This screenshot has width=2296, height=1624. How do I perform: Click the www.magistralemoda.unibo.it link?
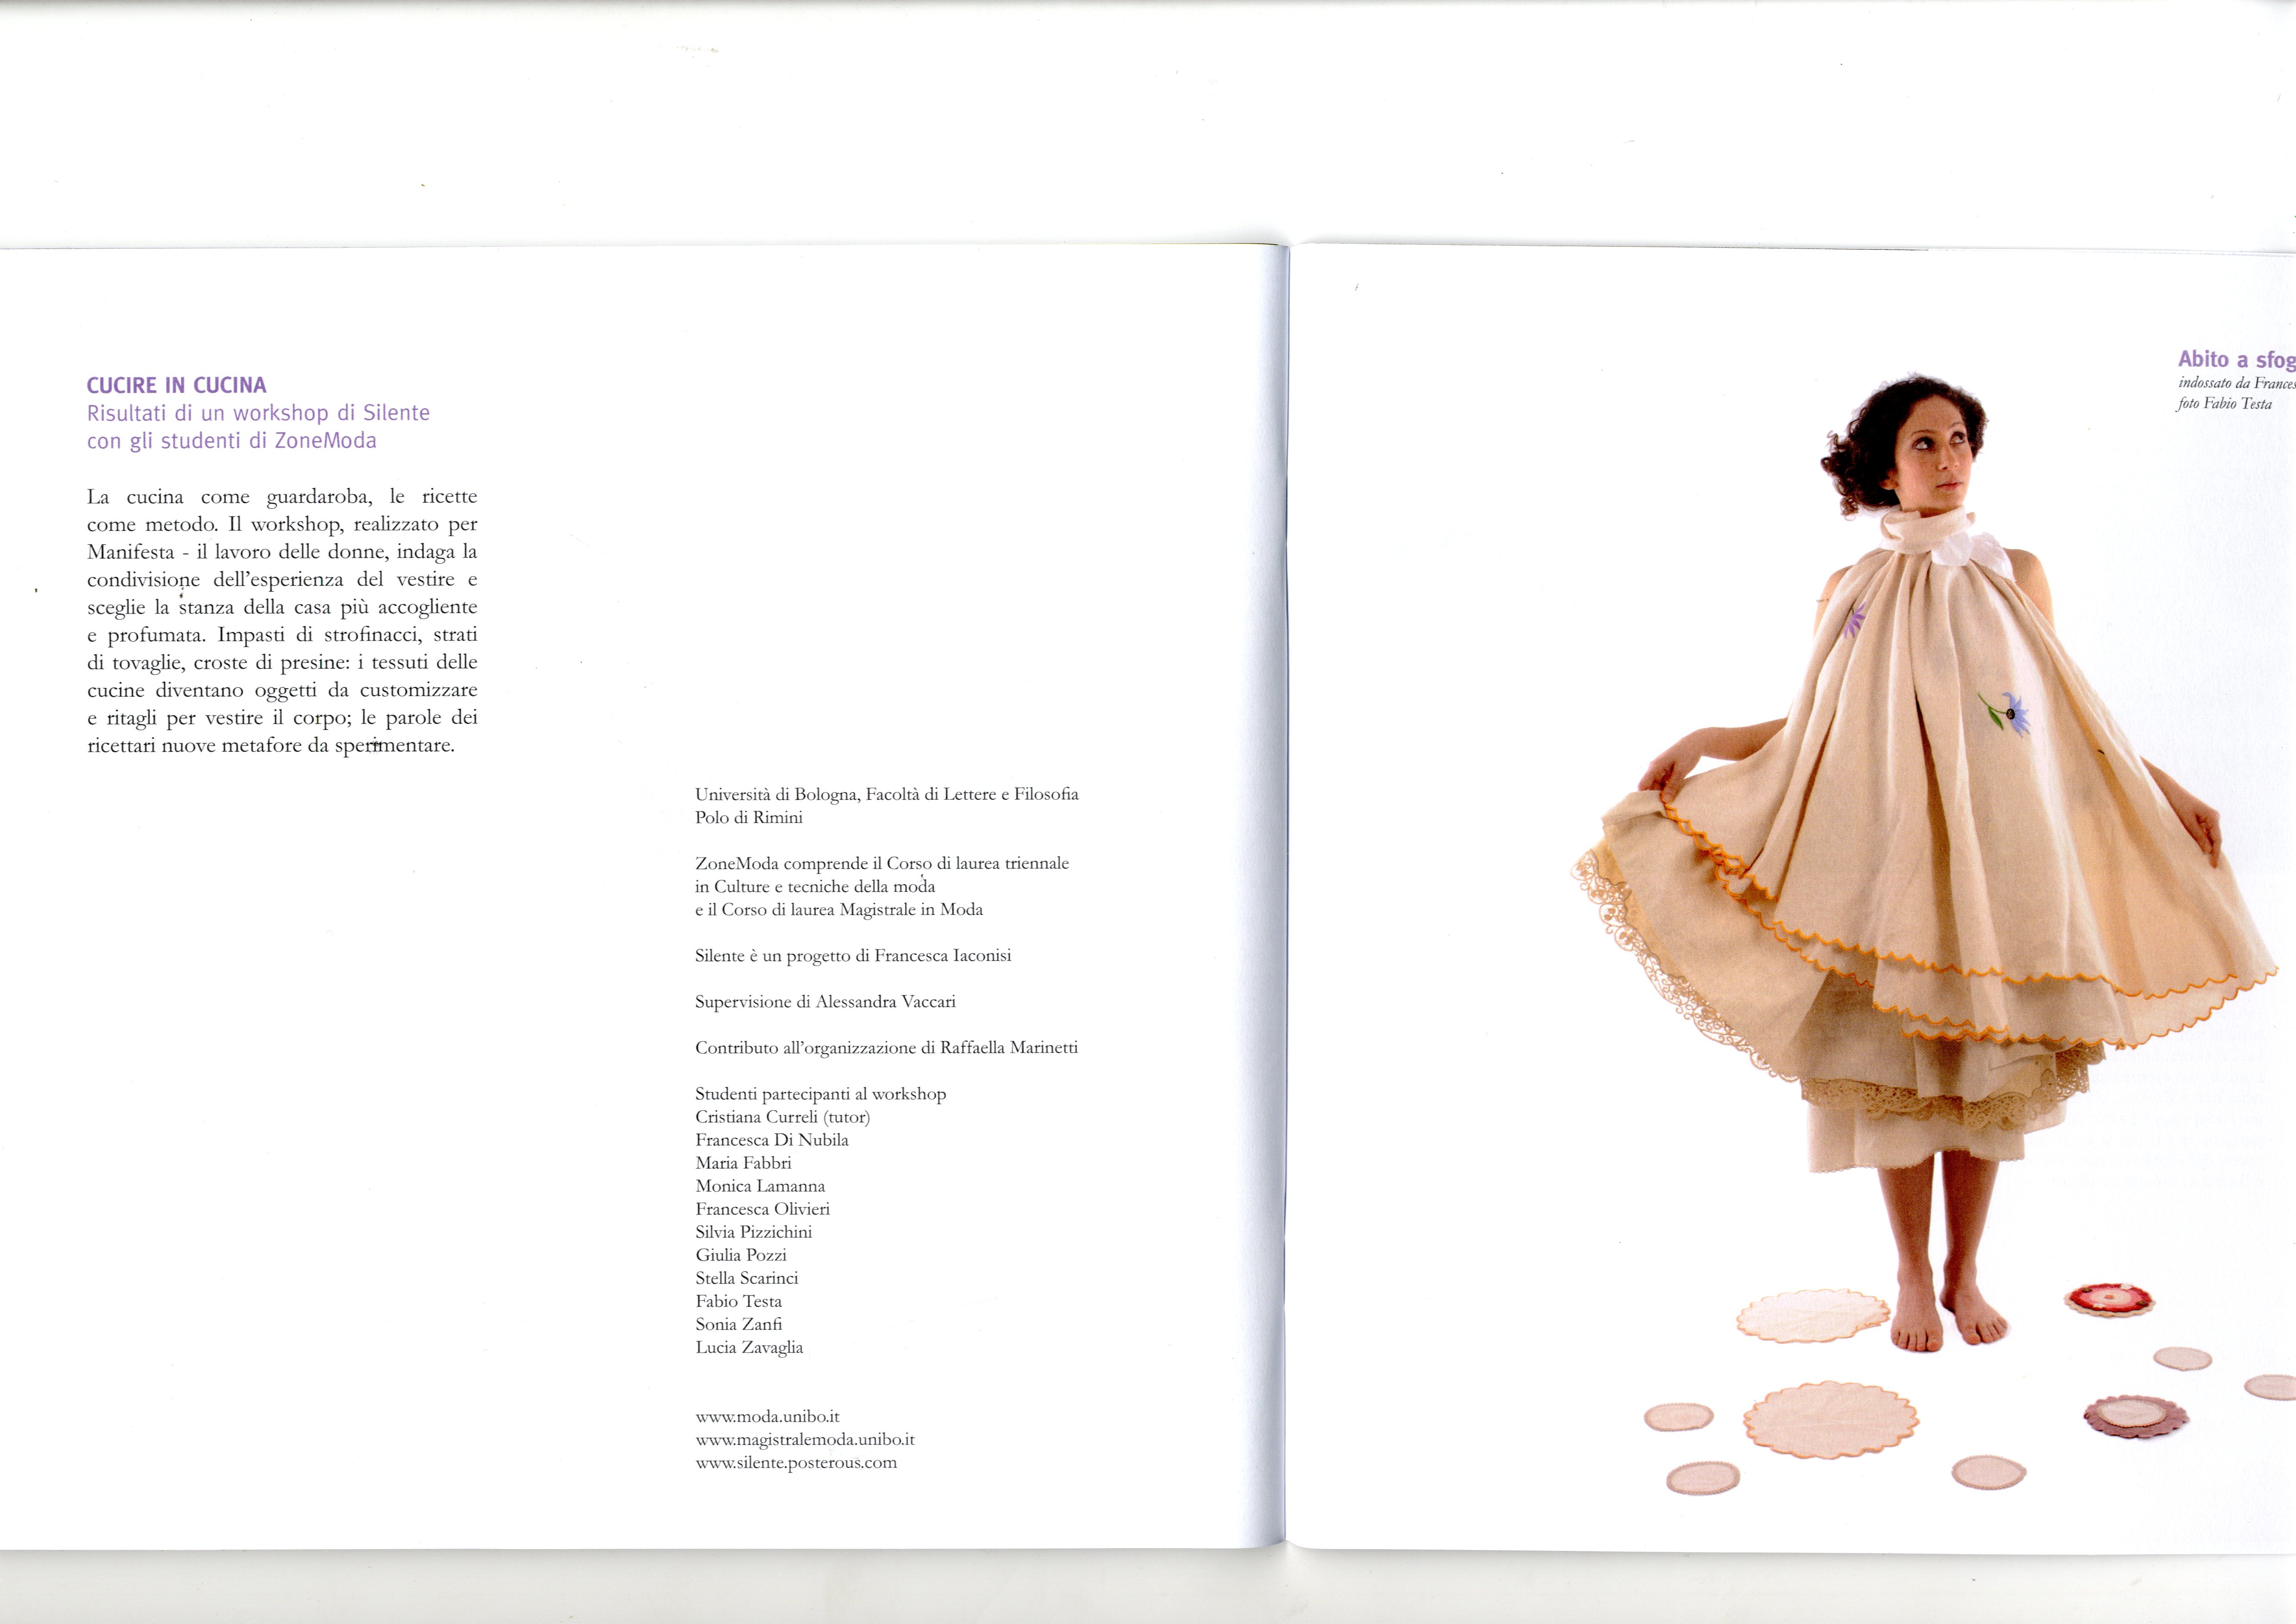pyautogui.click(x=805, y=1440)
